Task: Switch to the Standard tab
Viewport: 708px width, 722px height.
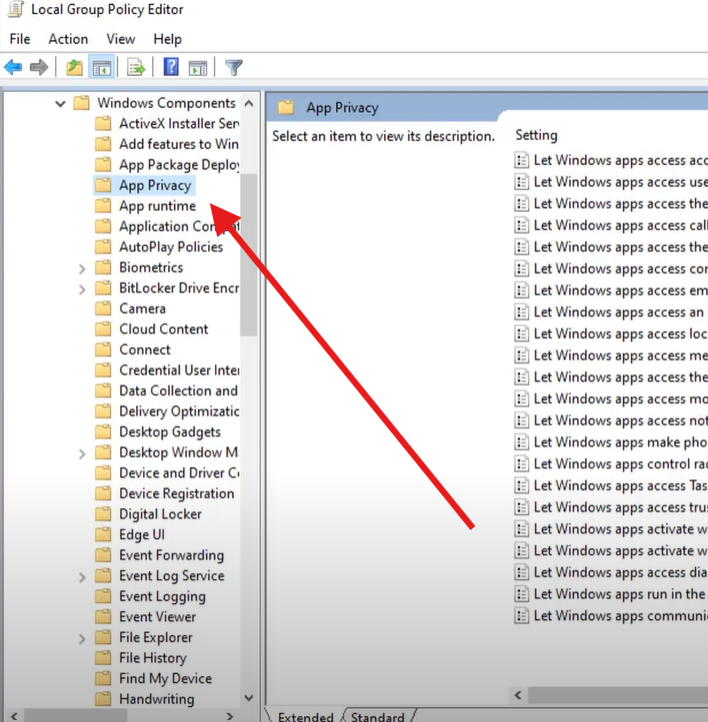Action: (x=377, y=716)
